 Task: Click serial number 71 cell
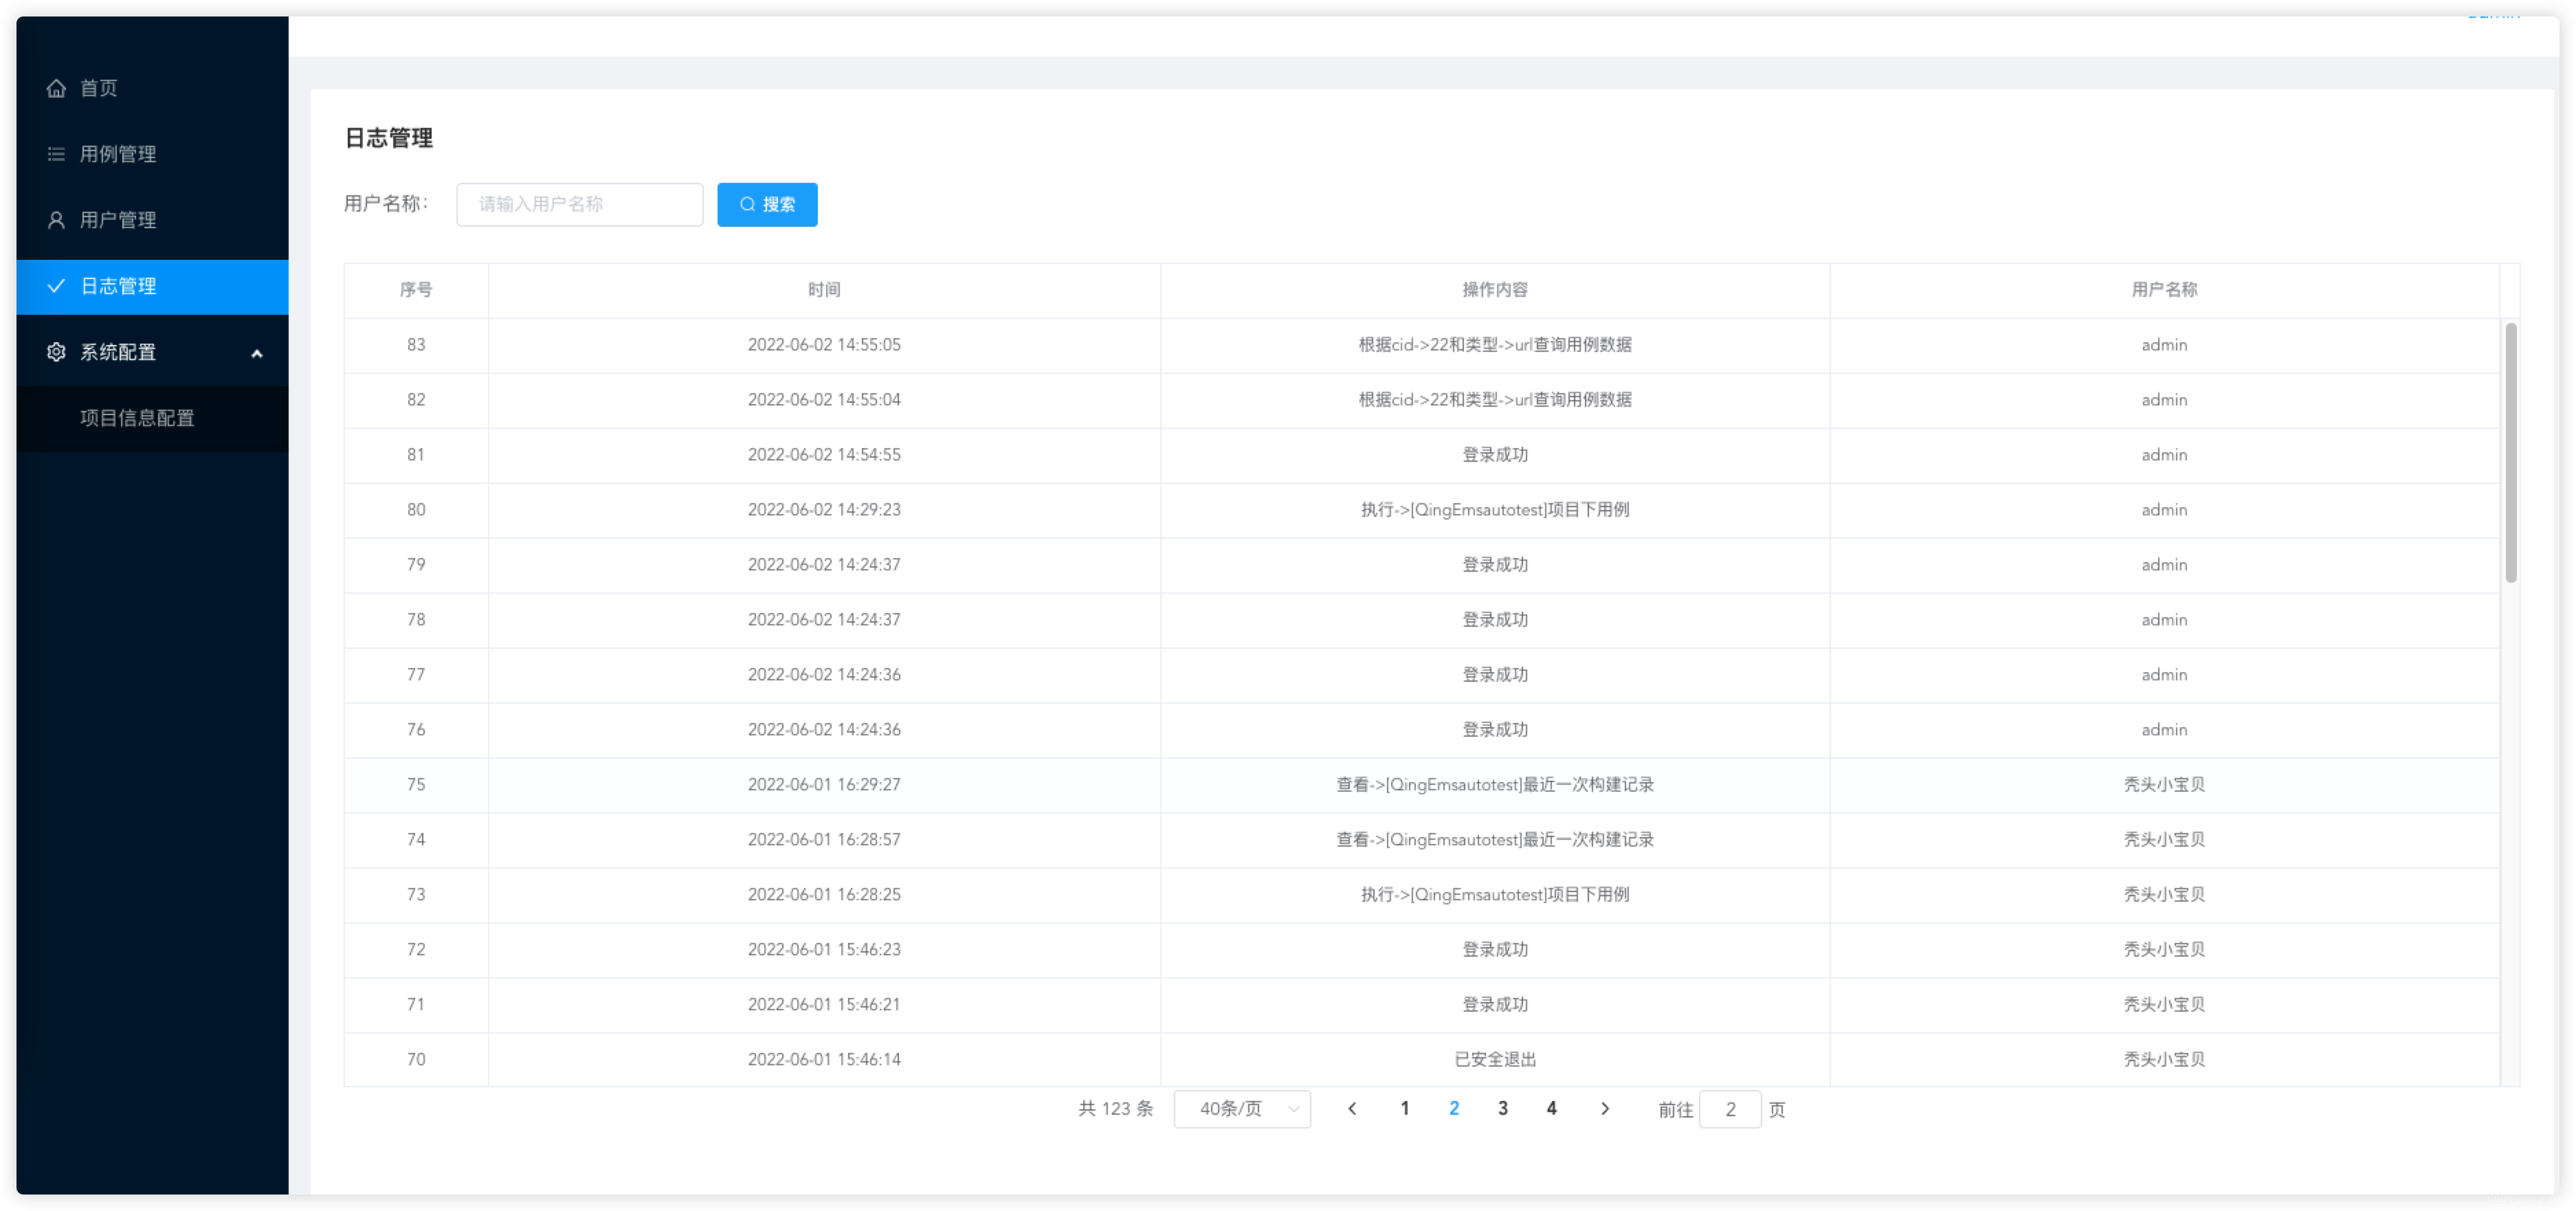[416, 1005]
